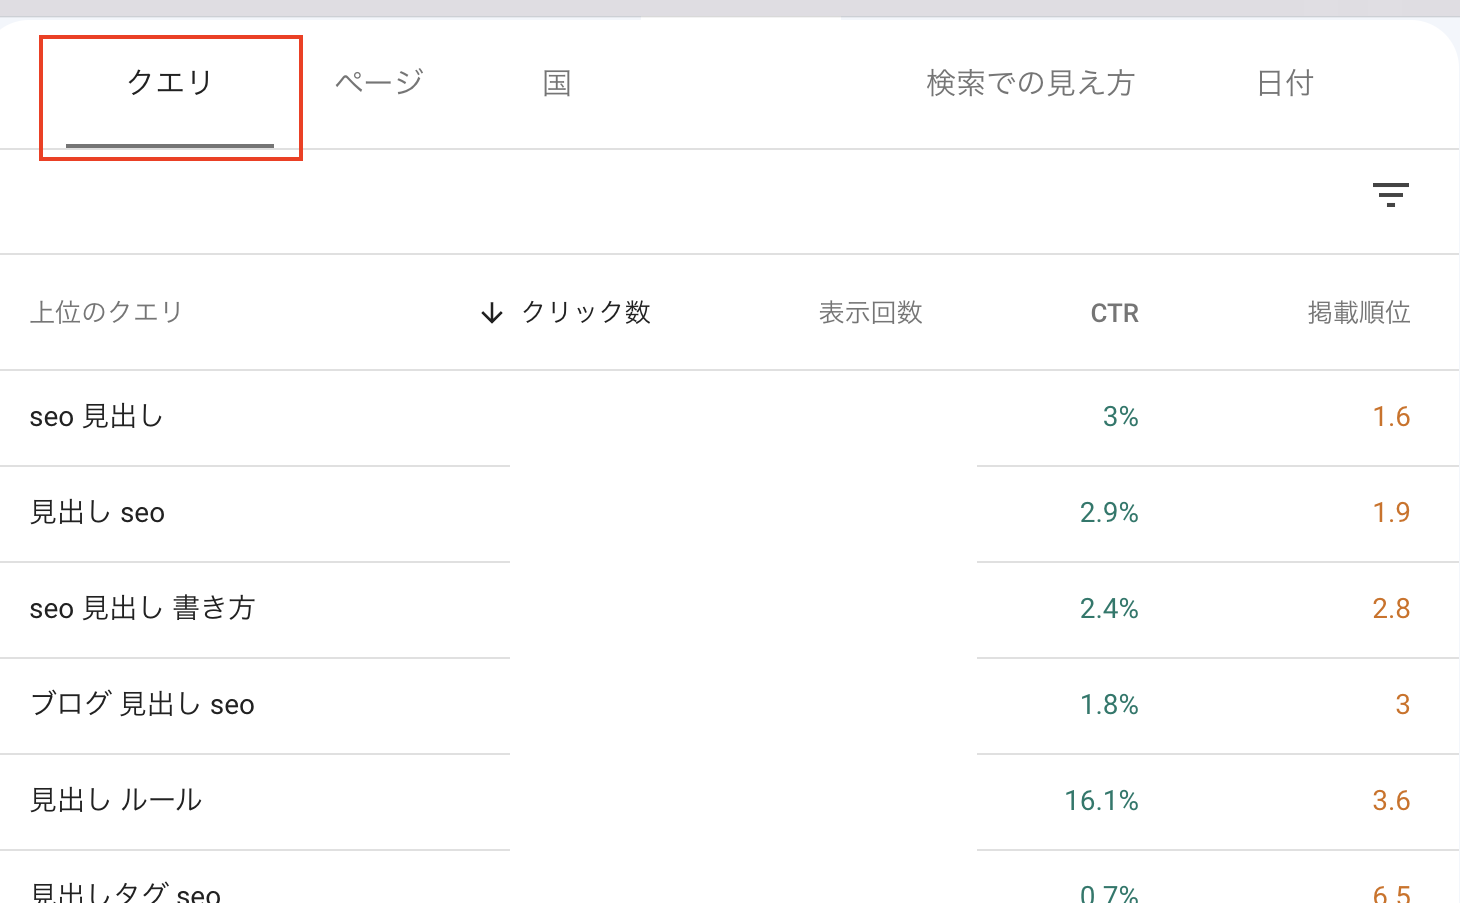Sort by クリック数 column header
The image size is (1460, 903).
point(586,313)
